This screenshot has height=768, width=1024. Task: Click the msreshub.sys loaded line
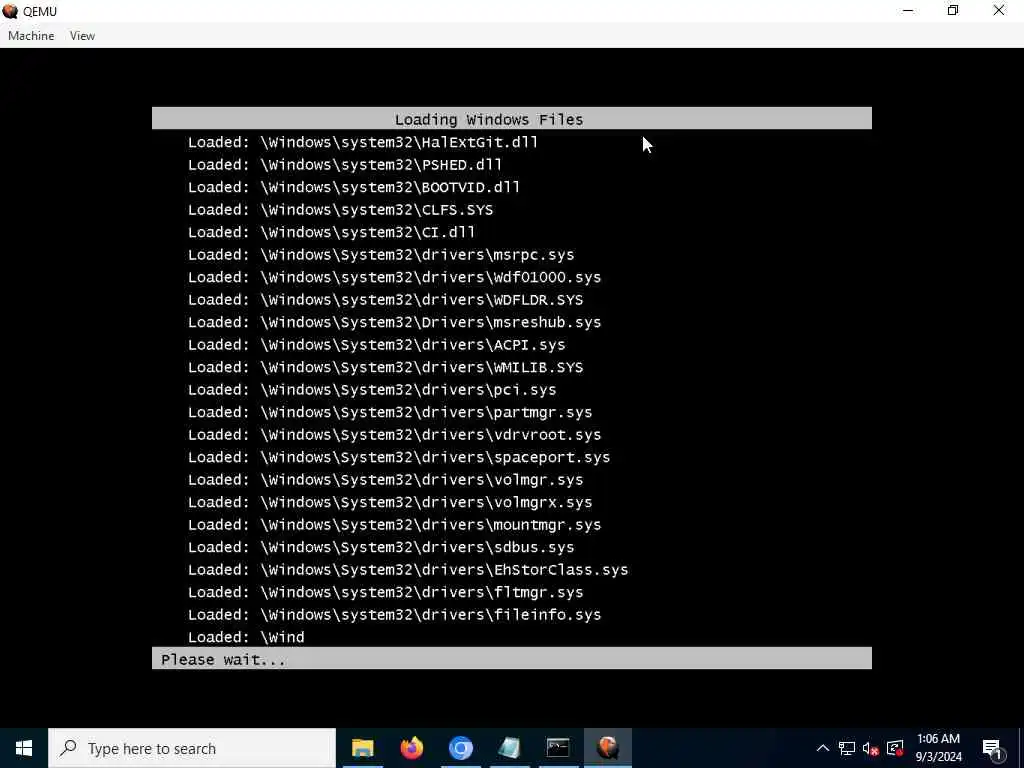(x=394, y=323)
